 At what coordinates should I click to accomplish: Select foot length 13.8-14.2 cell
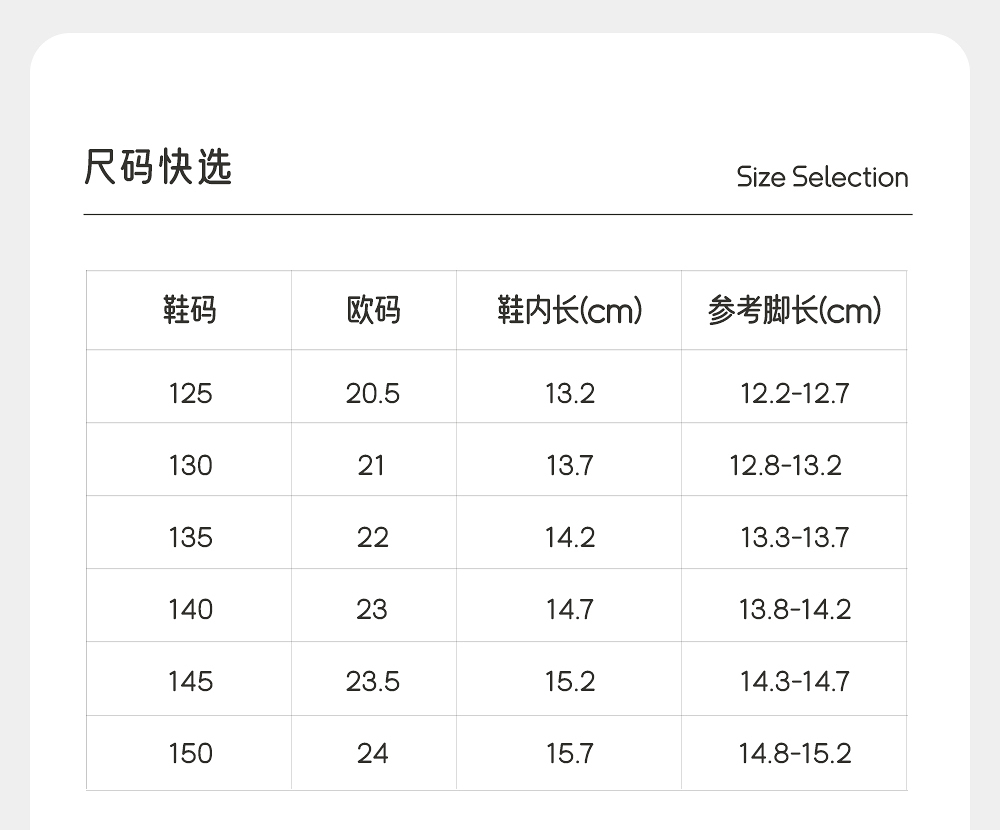pyautogui.click(x=794, y=609)
